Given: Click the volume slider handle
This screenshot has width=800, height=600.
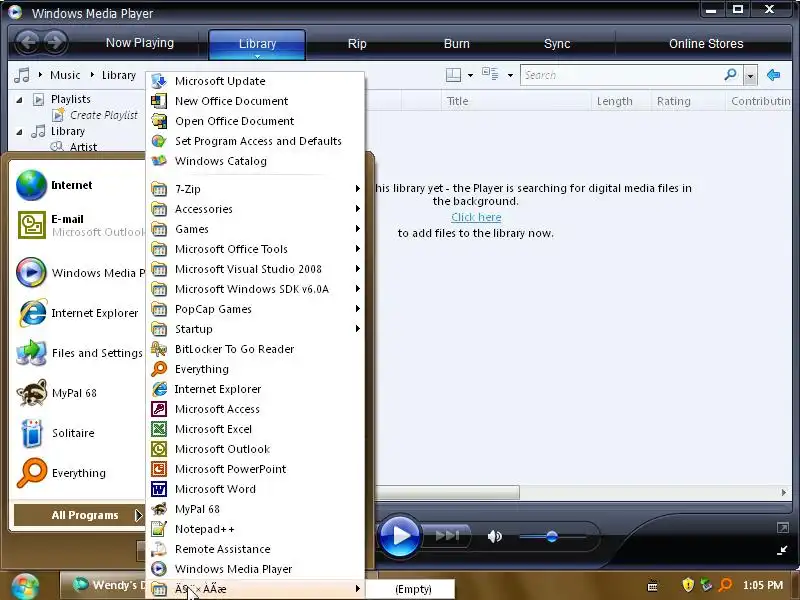Looking at the screenshot, I should [x=552, y=536].
